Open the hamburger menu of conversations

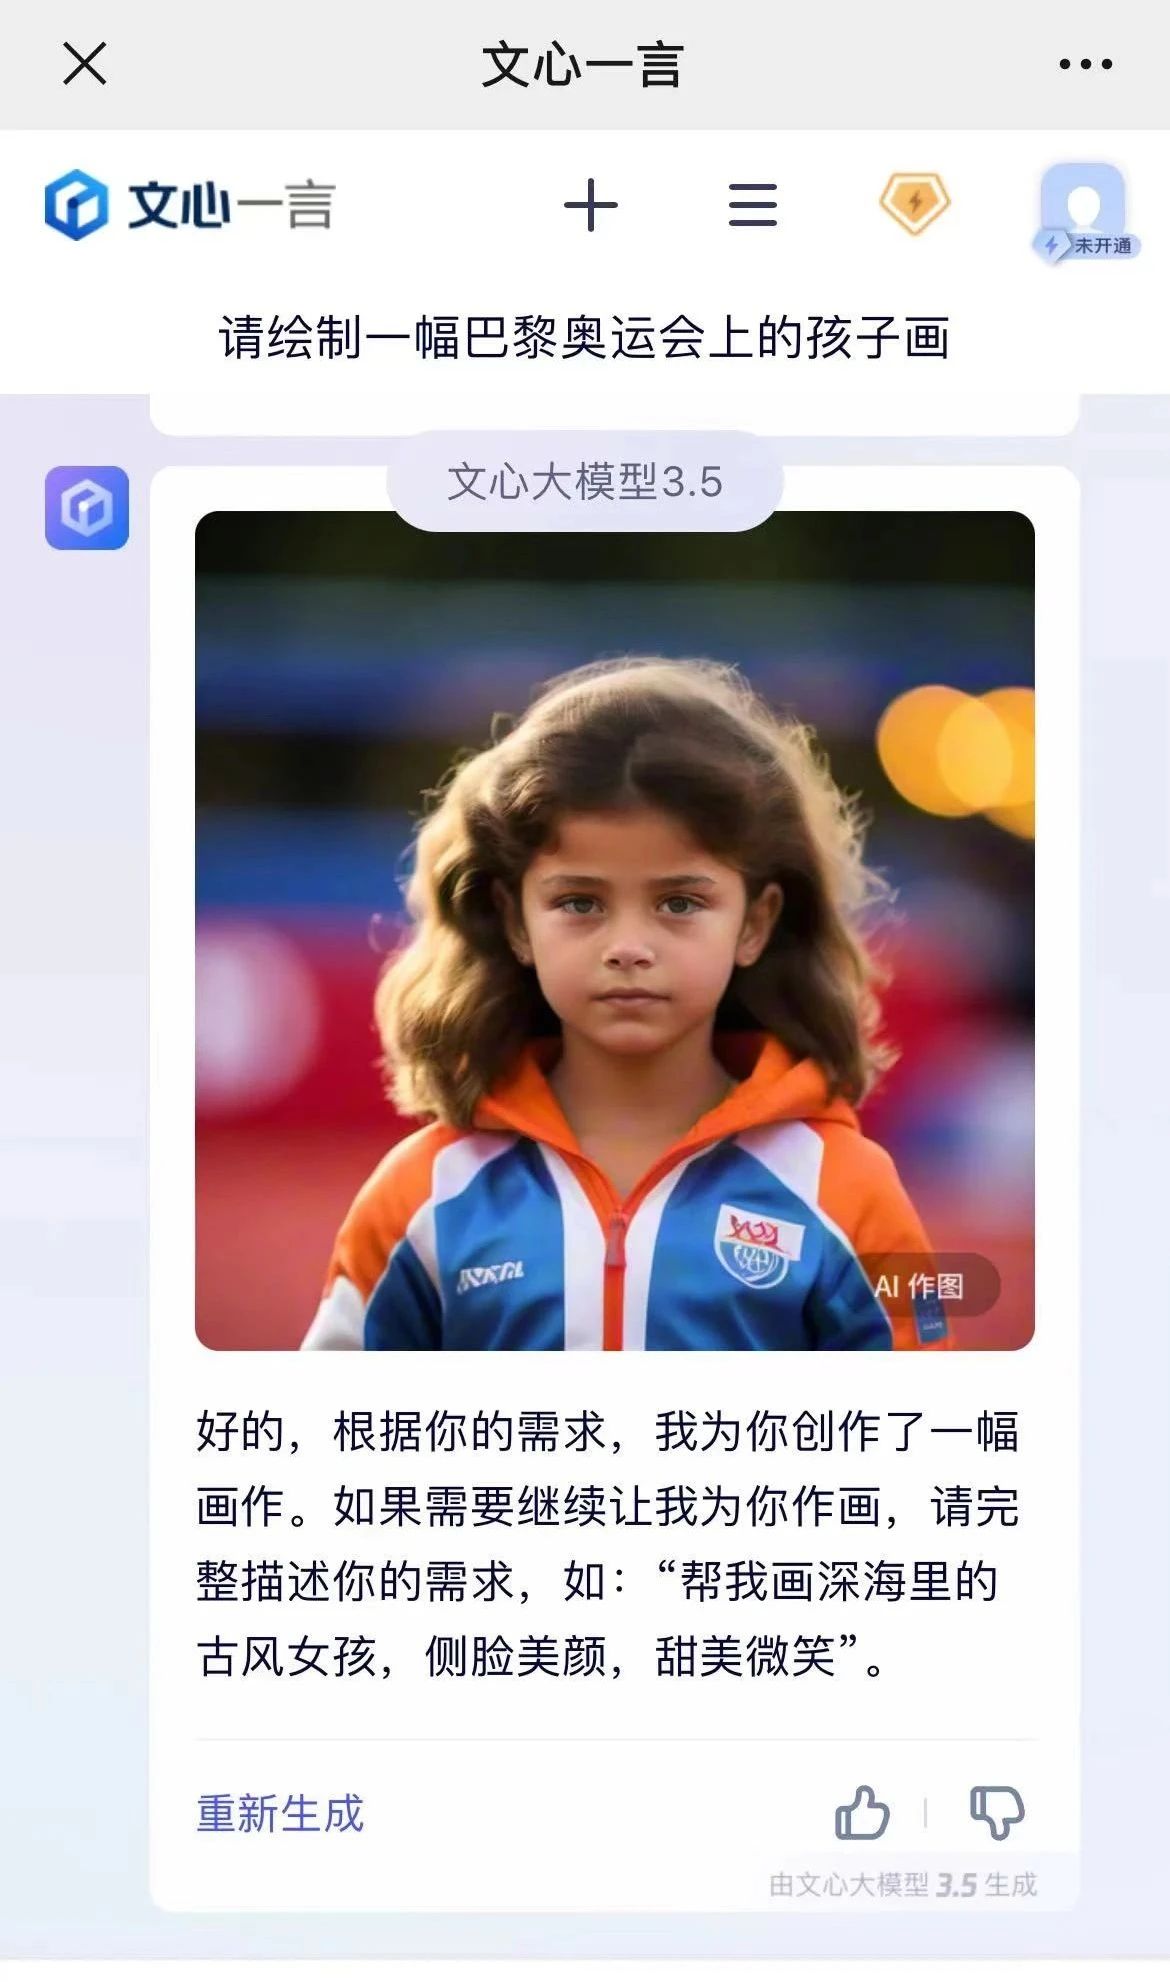(x=752, y=205)
